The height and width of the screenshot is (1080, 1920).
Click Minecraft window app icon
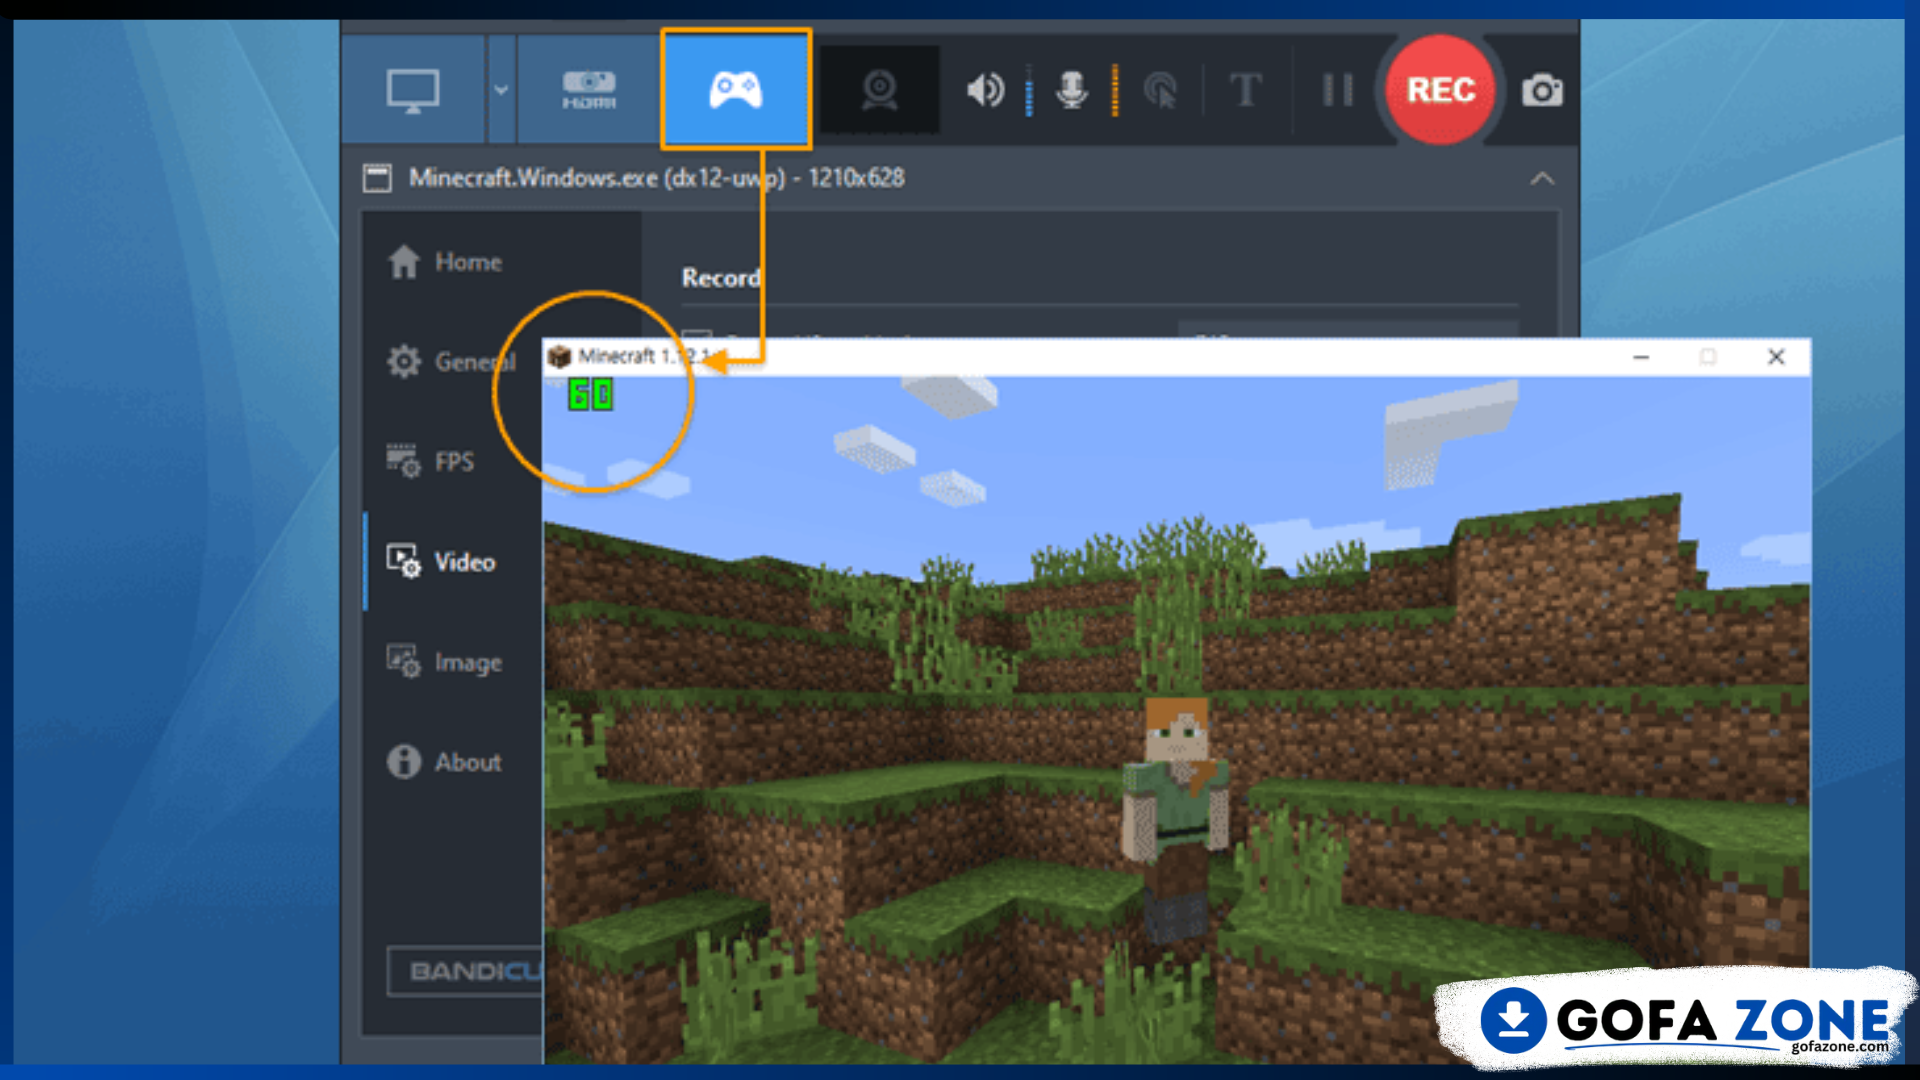(559, 357)
